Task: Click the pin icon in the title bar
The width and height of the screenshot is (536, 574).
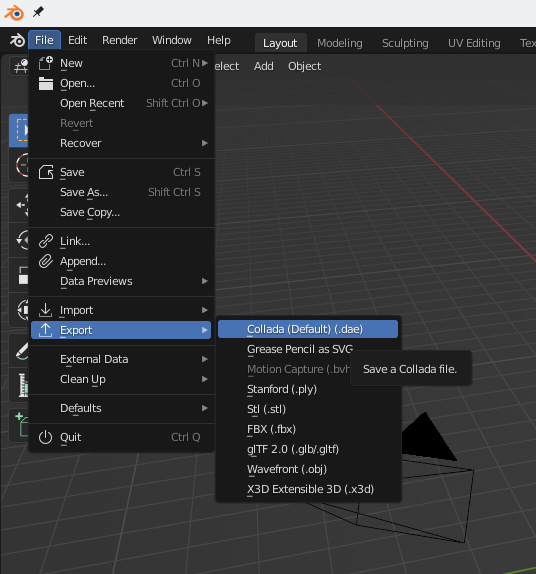Action: coord(38,12)
